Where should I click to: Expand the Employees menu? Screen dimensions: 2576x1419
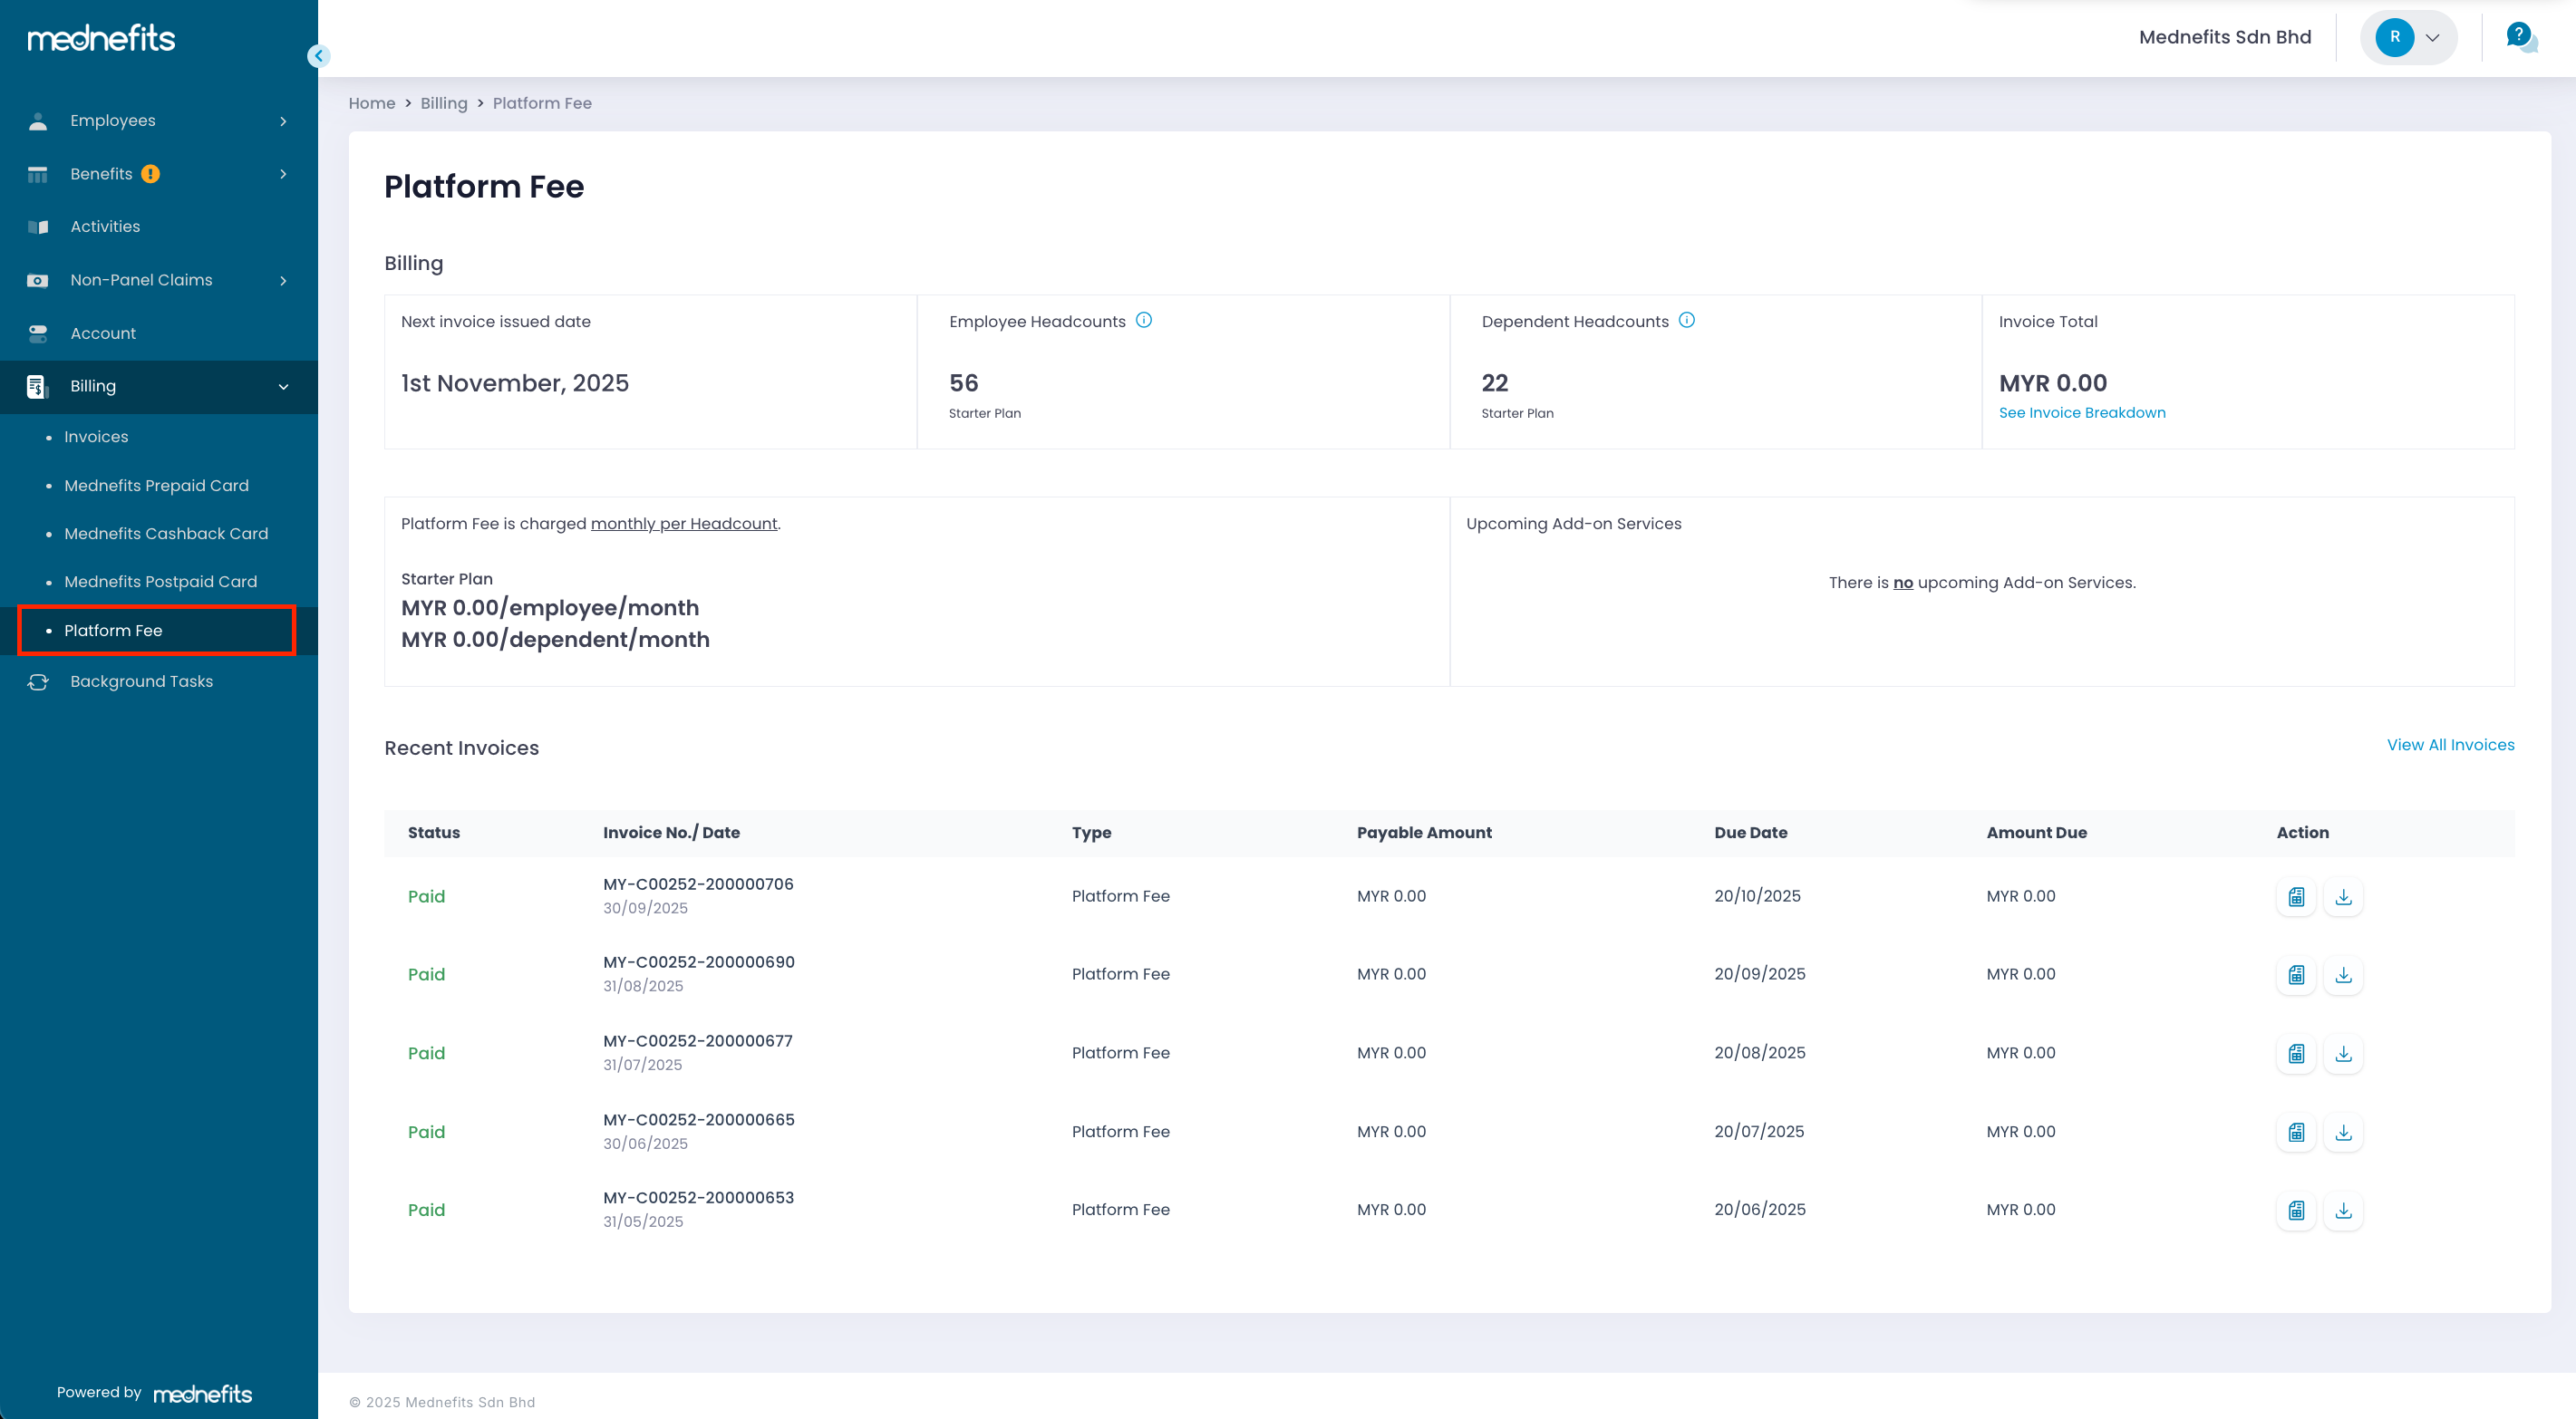point(283,121)
